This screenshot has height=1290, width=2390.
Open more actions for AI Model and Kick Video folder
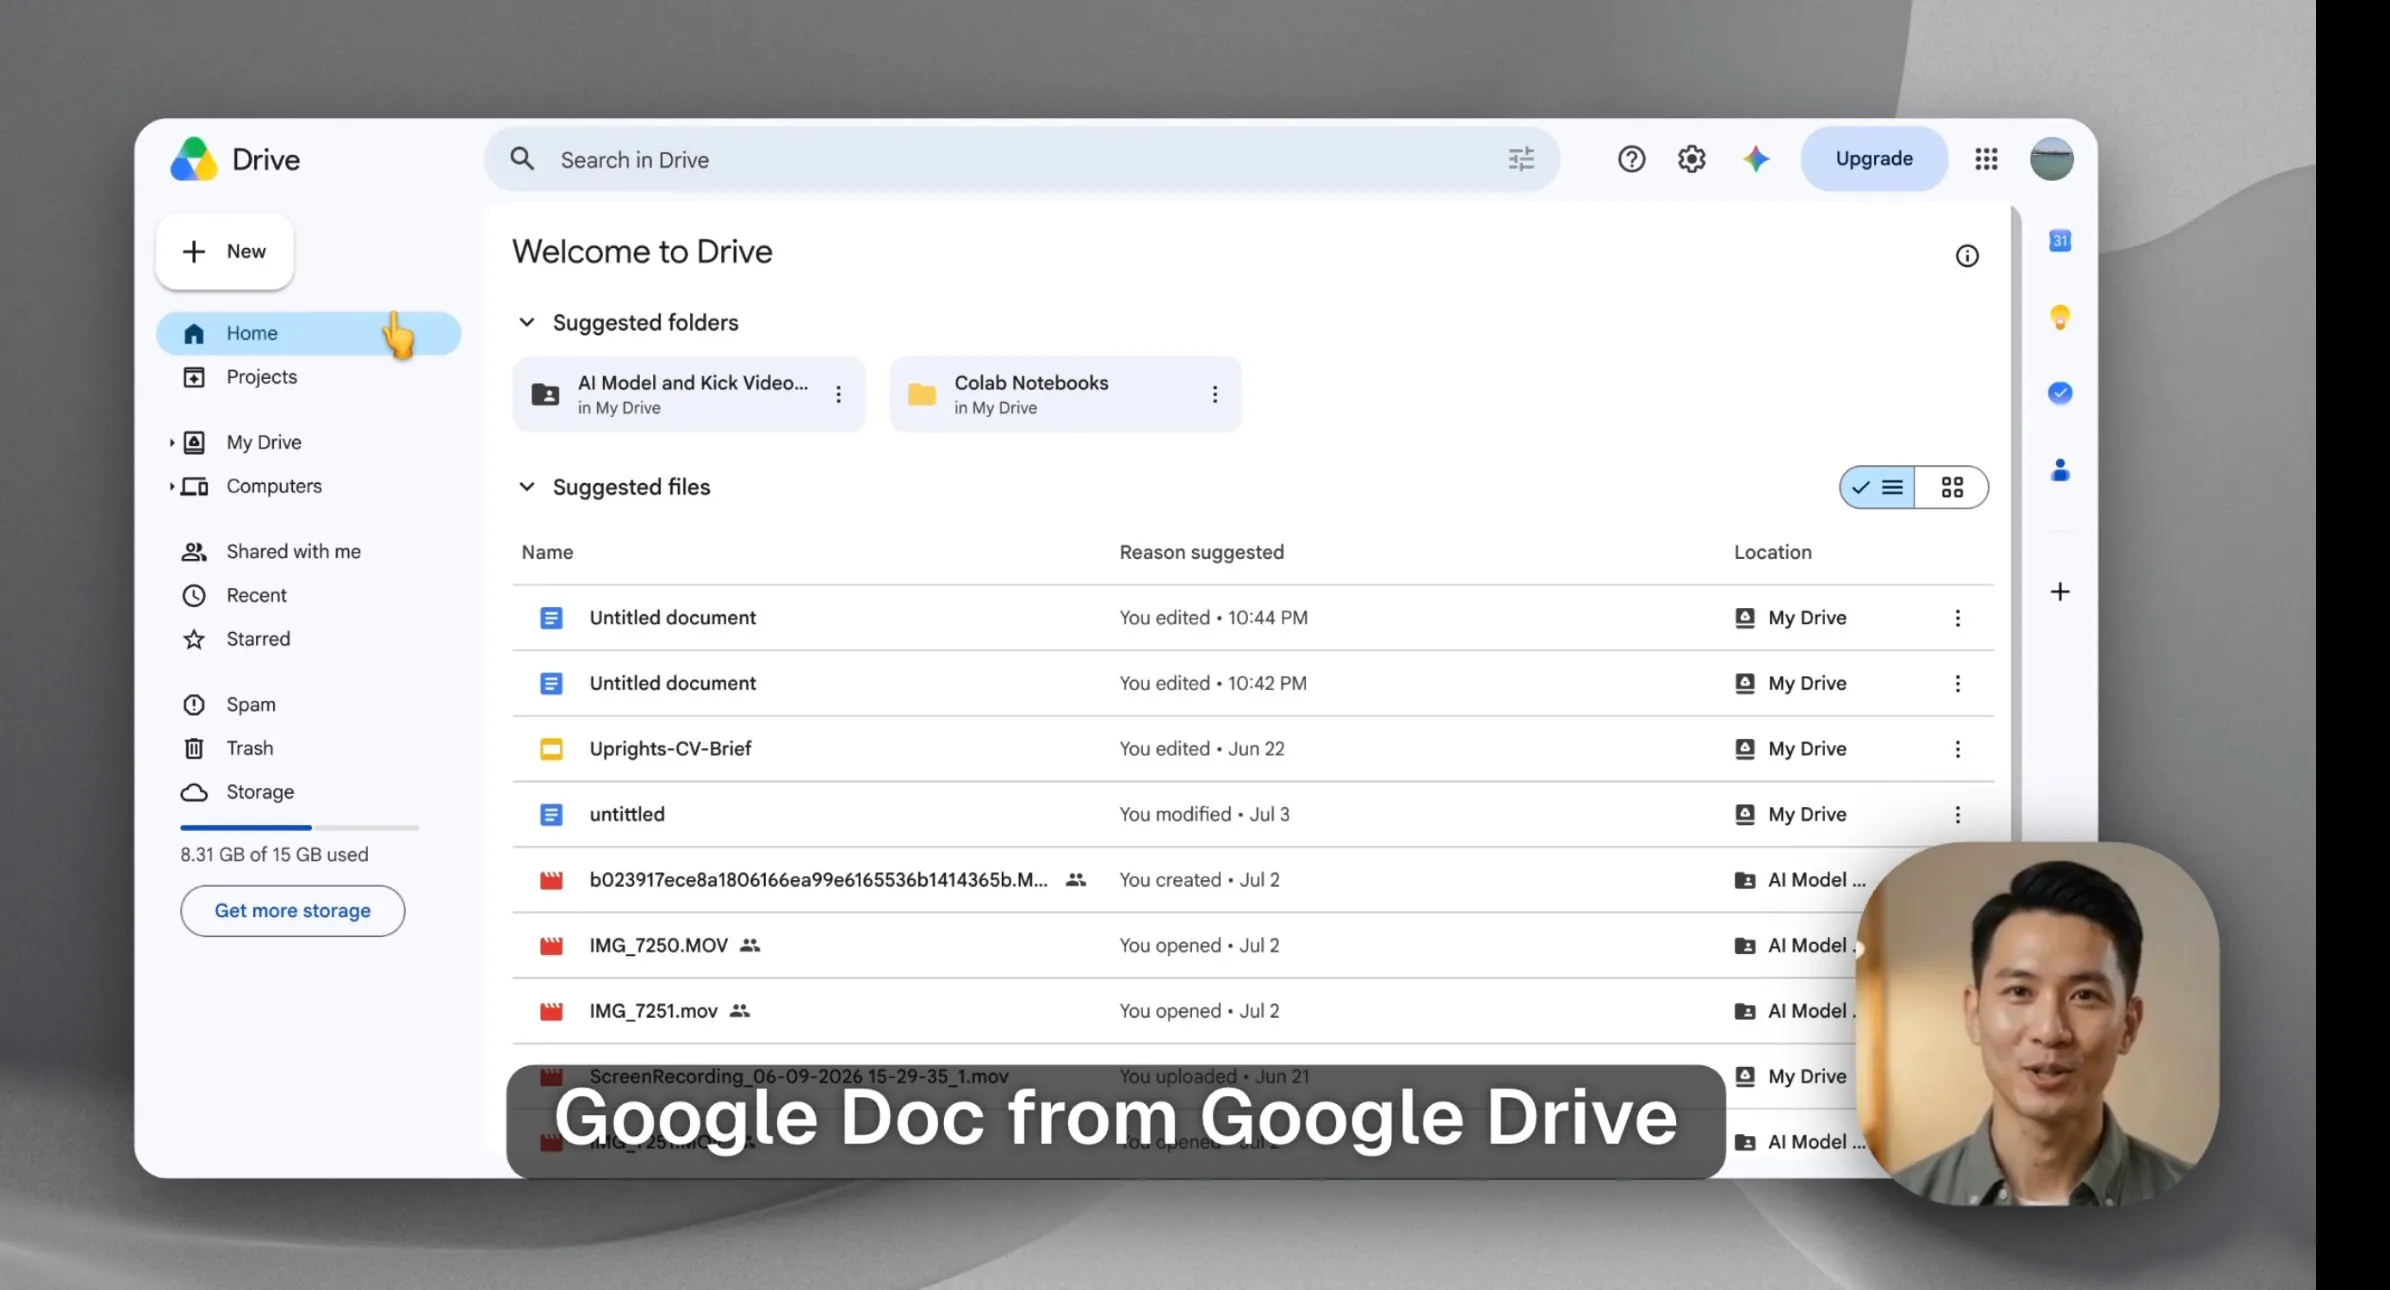[838, 394]
